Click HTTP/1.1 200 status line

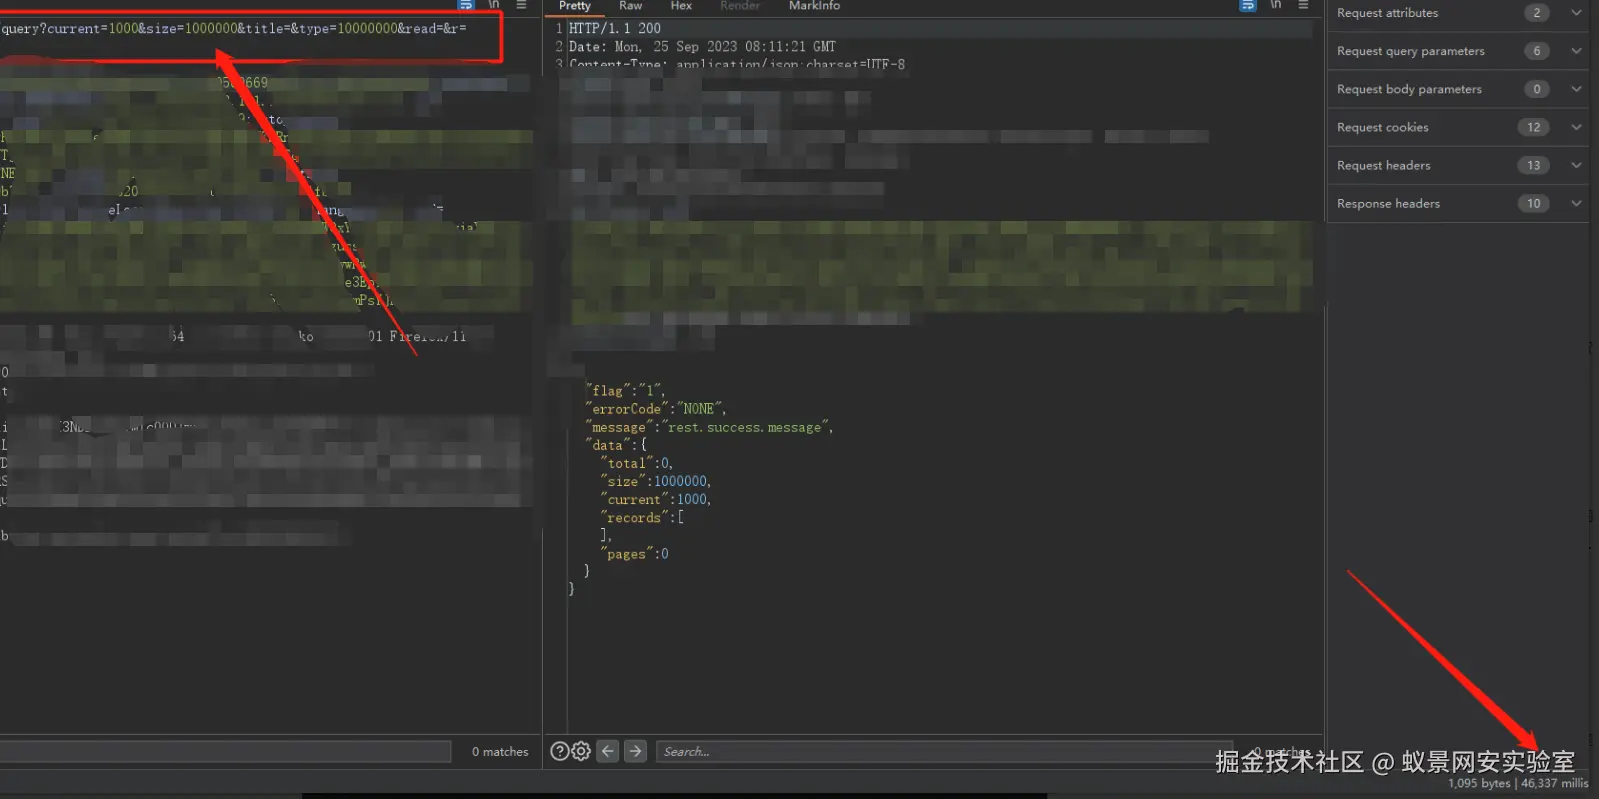615,28
